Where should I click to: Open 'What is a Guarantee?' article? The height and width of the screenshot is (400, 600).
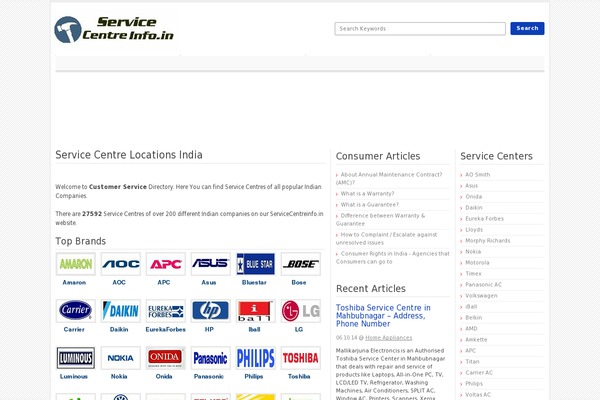coord(370,205)
